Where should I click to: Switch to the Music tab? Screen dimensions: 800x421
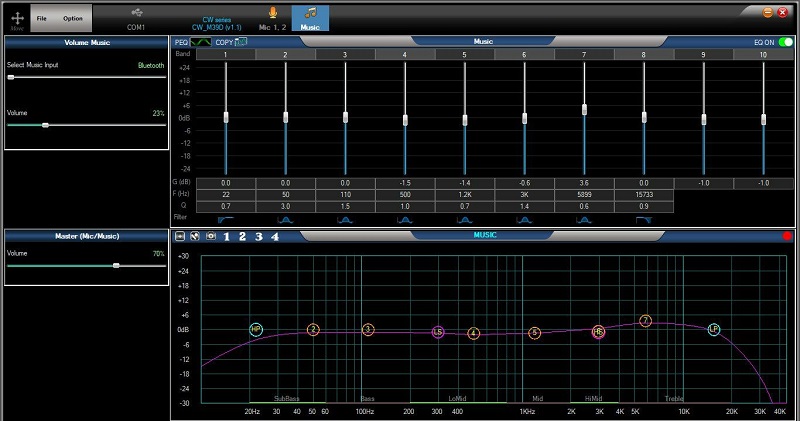(311, 16)
